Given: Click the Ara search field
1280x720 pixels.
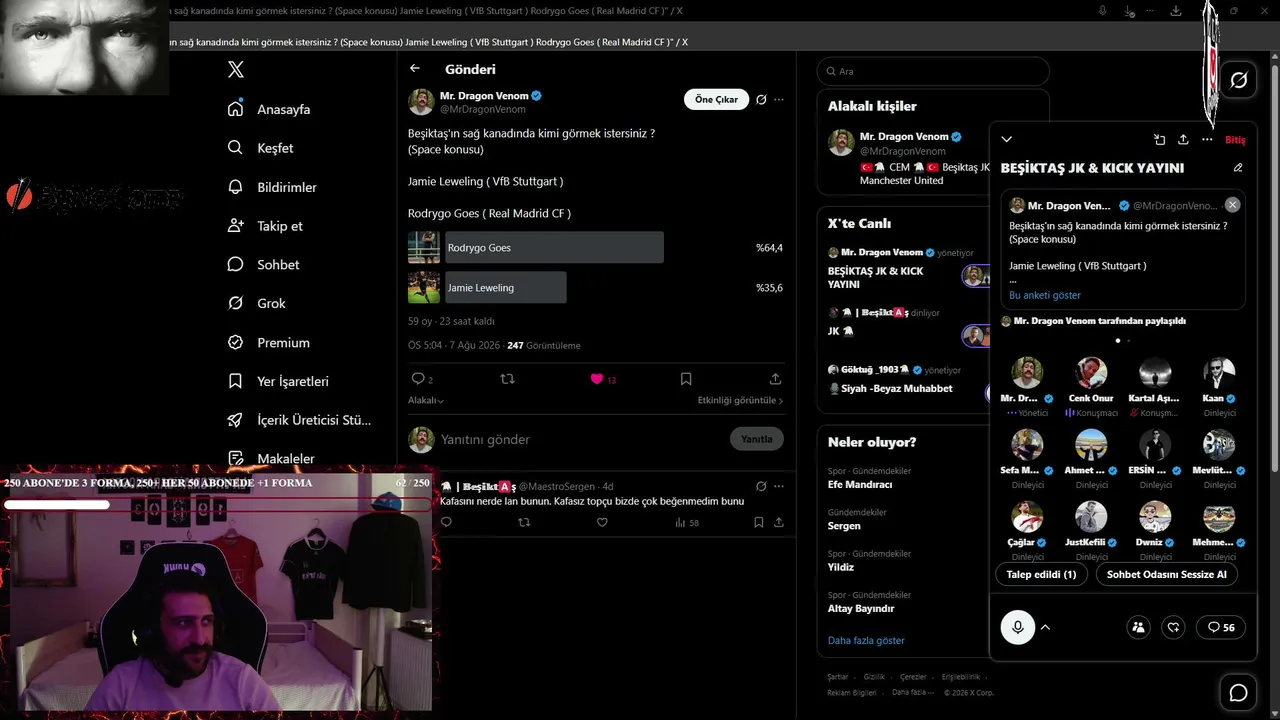Looking at the screenshot, I should tap(933, 72).
